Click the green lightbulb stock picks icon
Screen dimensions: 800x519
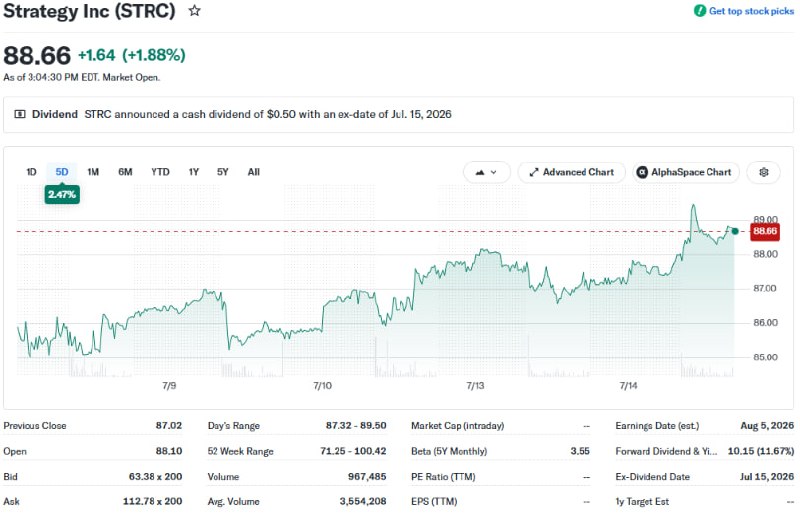click(x=700, y=11)
